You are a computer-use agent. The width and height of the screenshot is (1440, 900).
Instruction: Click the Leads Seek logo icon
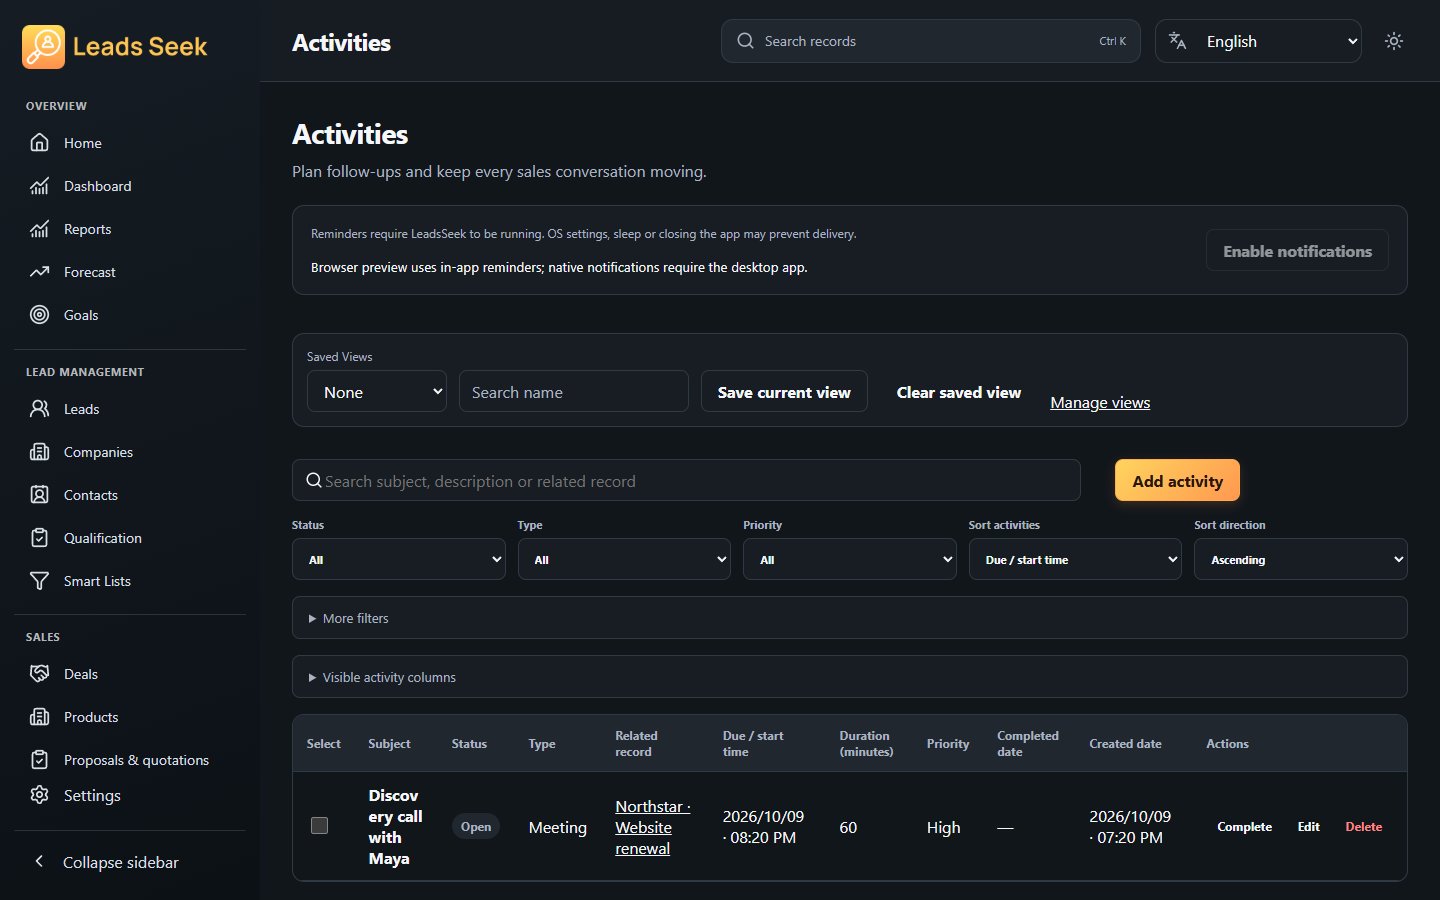[43, 47]
